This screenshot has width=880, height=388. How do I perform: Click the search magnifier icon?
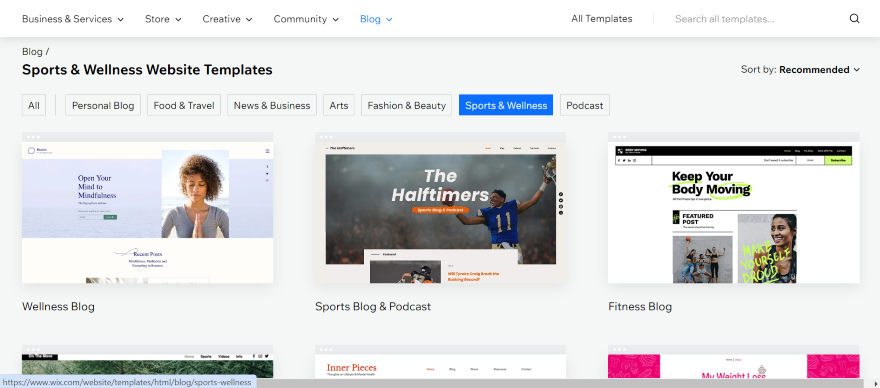click(854, 19)
